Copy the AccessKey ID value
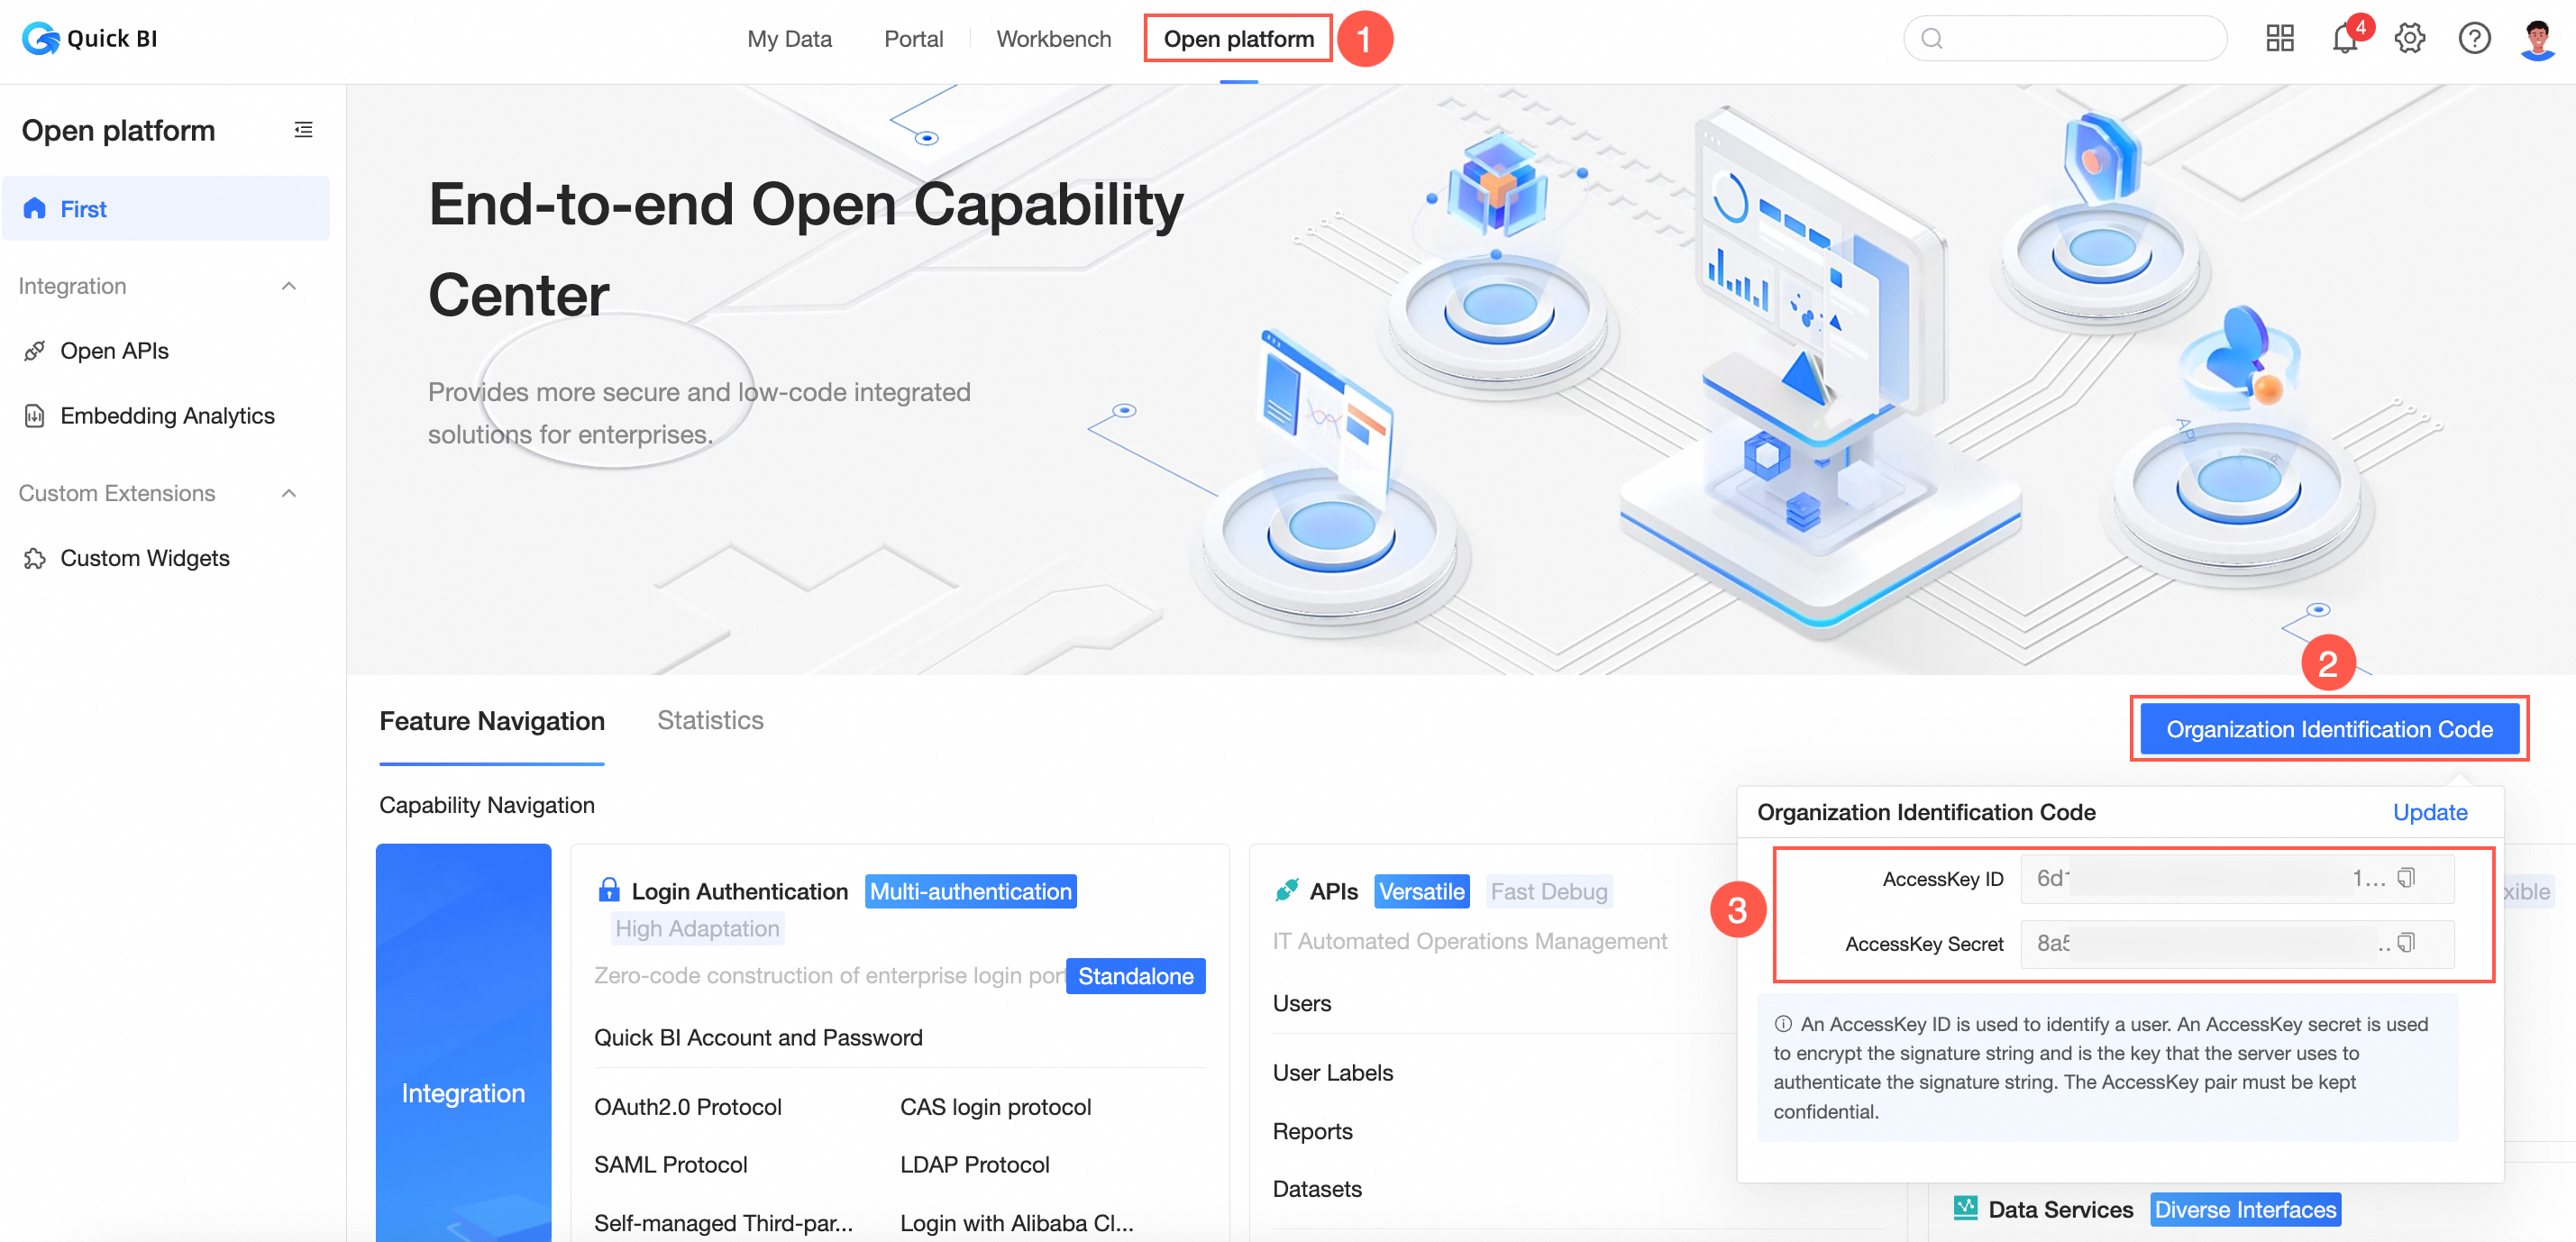The height and width of the screenshot is (1242, 2576). point(2406,878)
